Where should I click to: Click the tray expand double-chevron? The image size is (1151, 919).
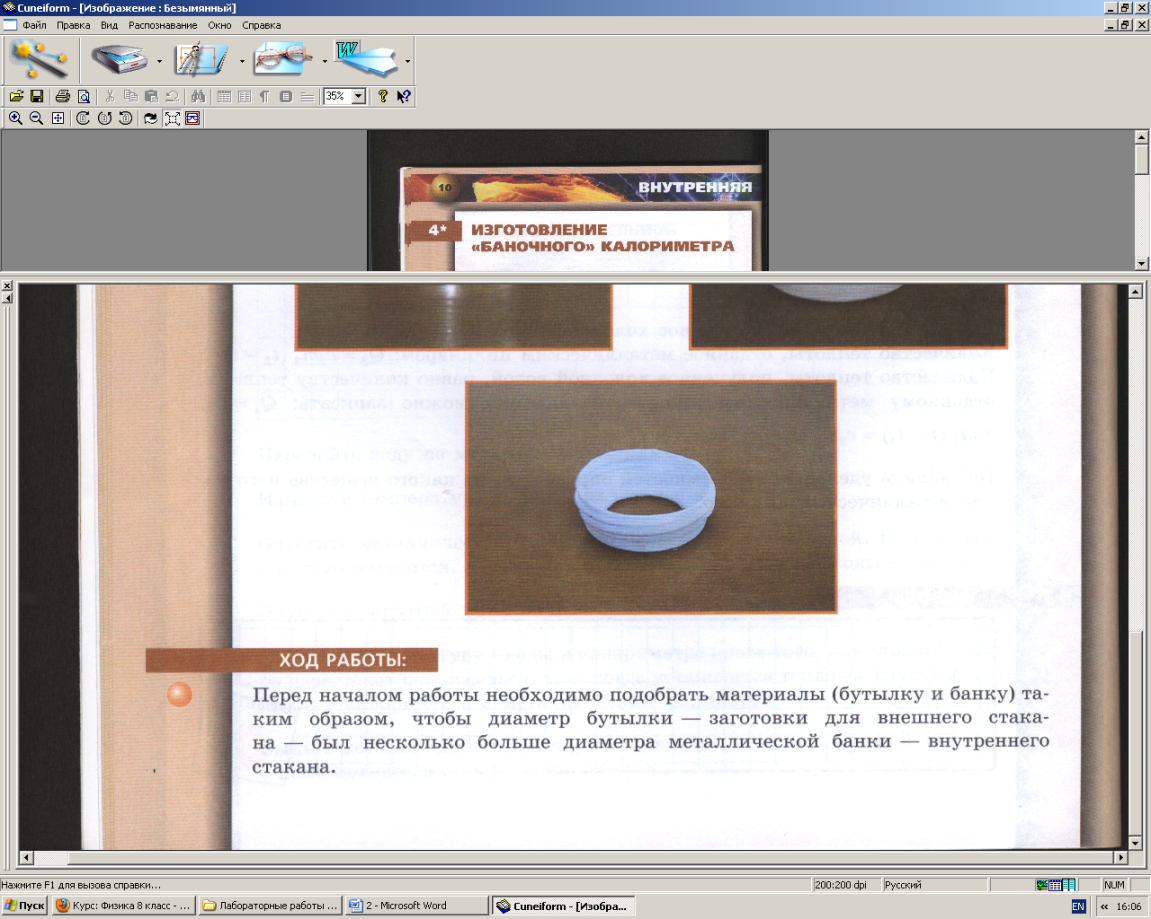tap(1103, 907)
